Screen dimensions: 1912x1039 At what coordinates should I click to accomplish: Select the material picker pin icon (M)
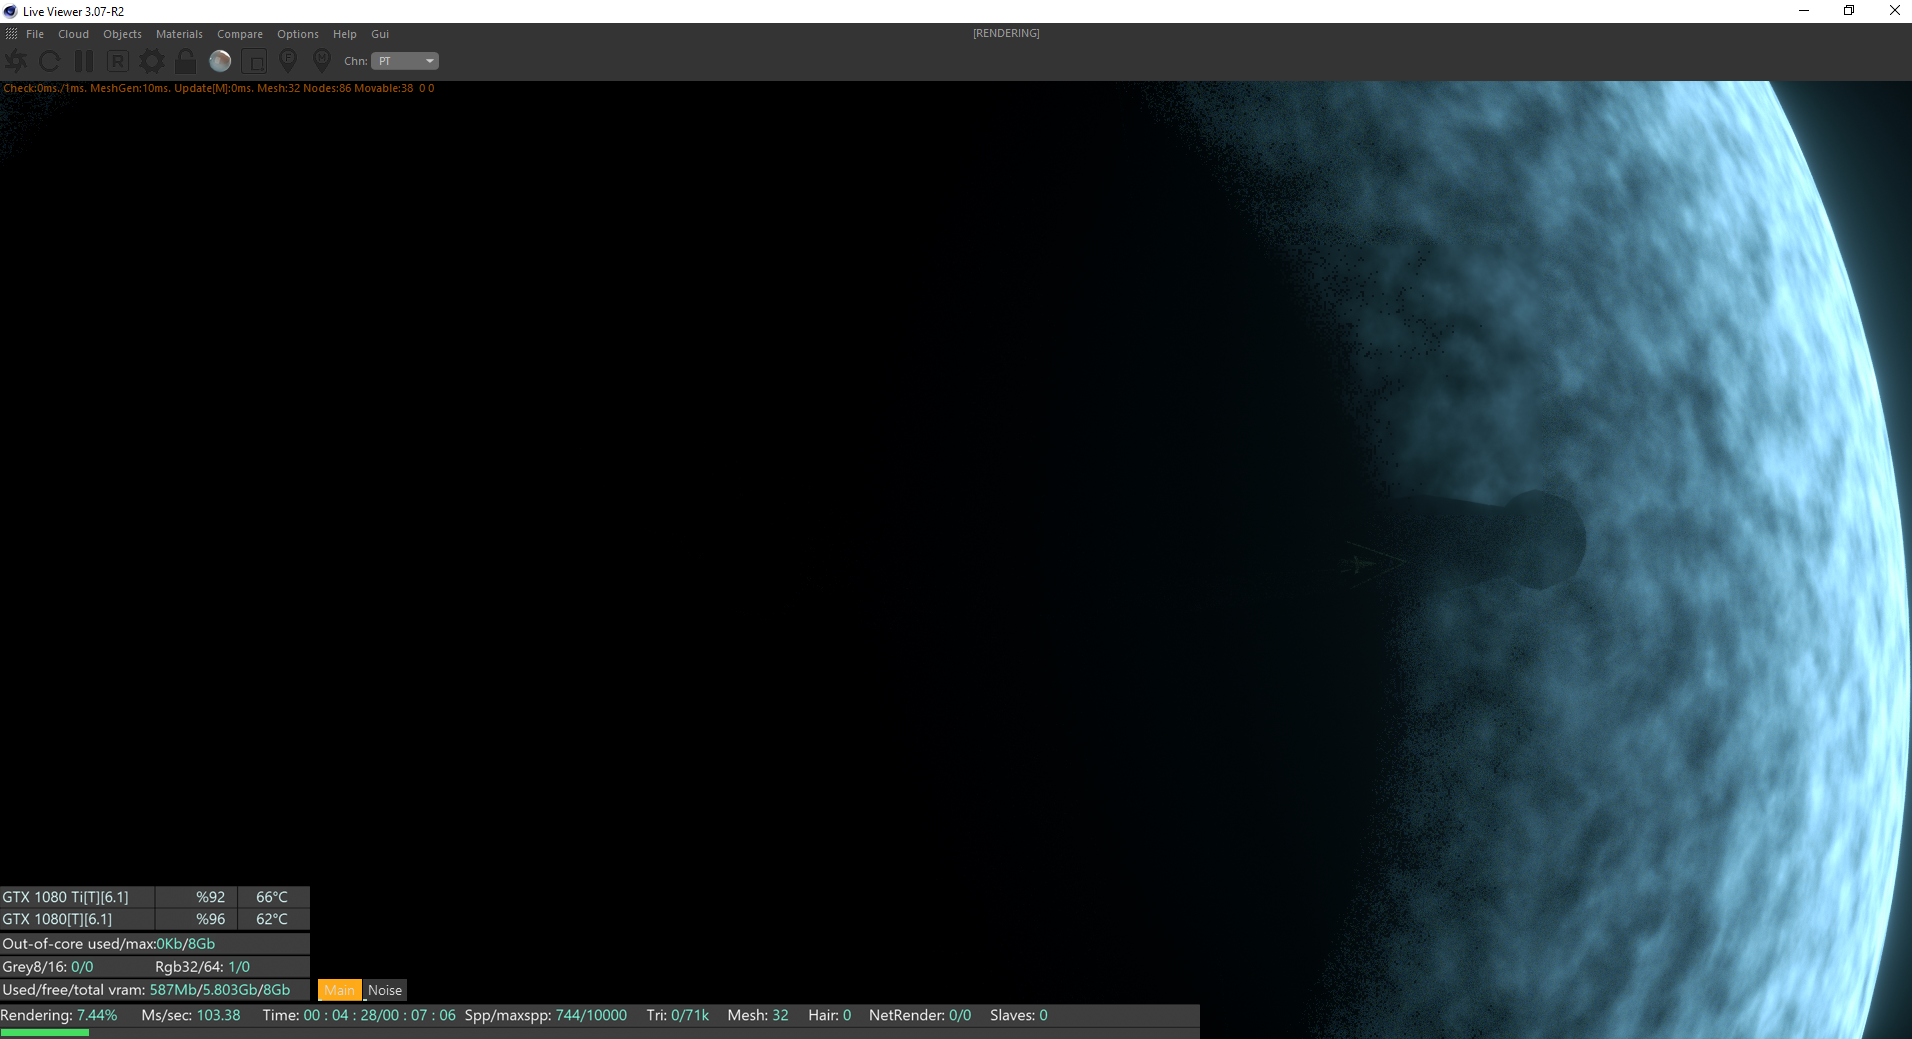click(322, 61)
